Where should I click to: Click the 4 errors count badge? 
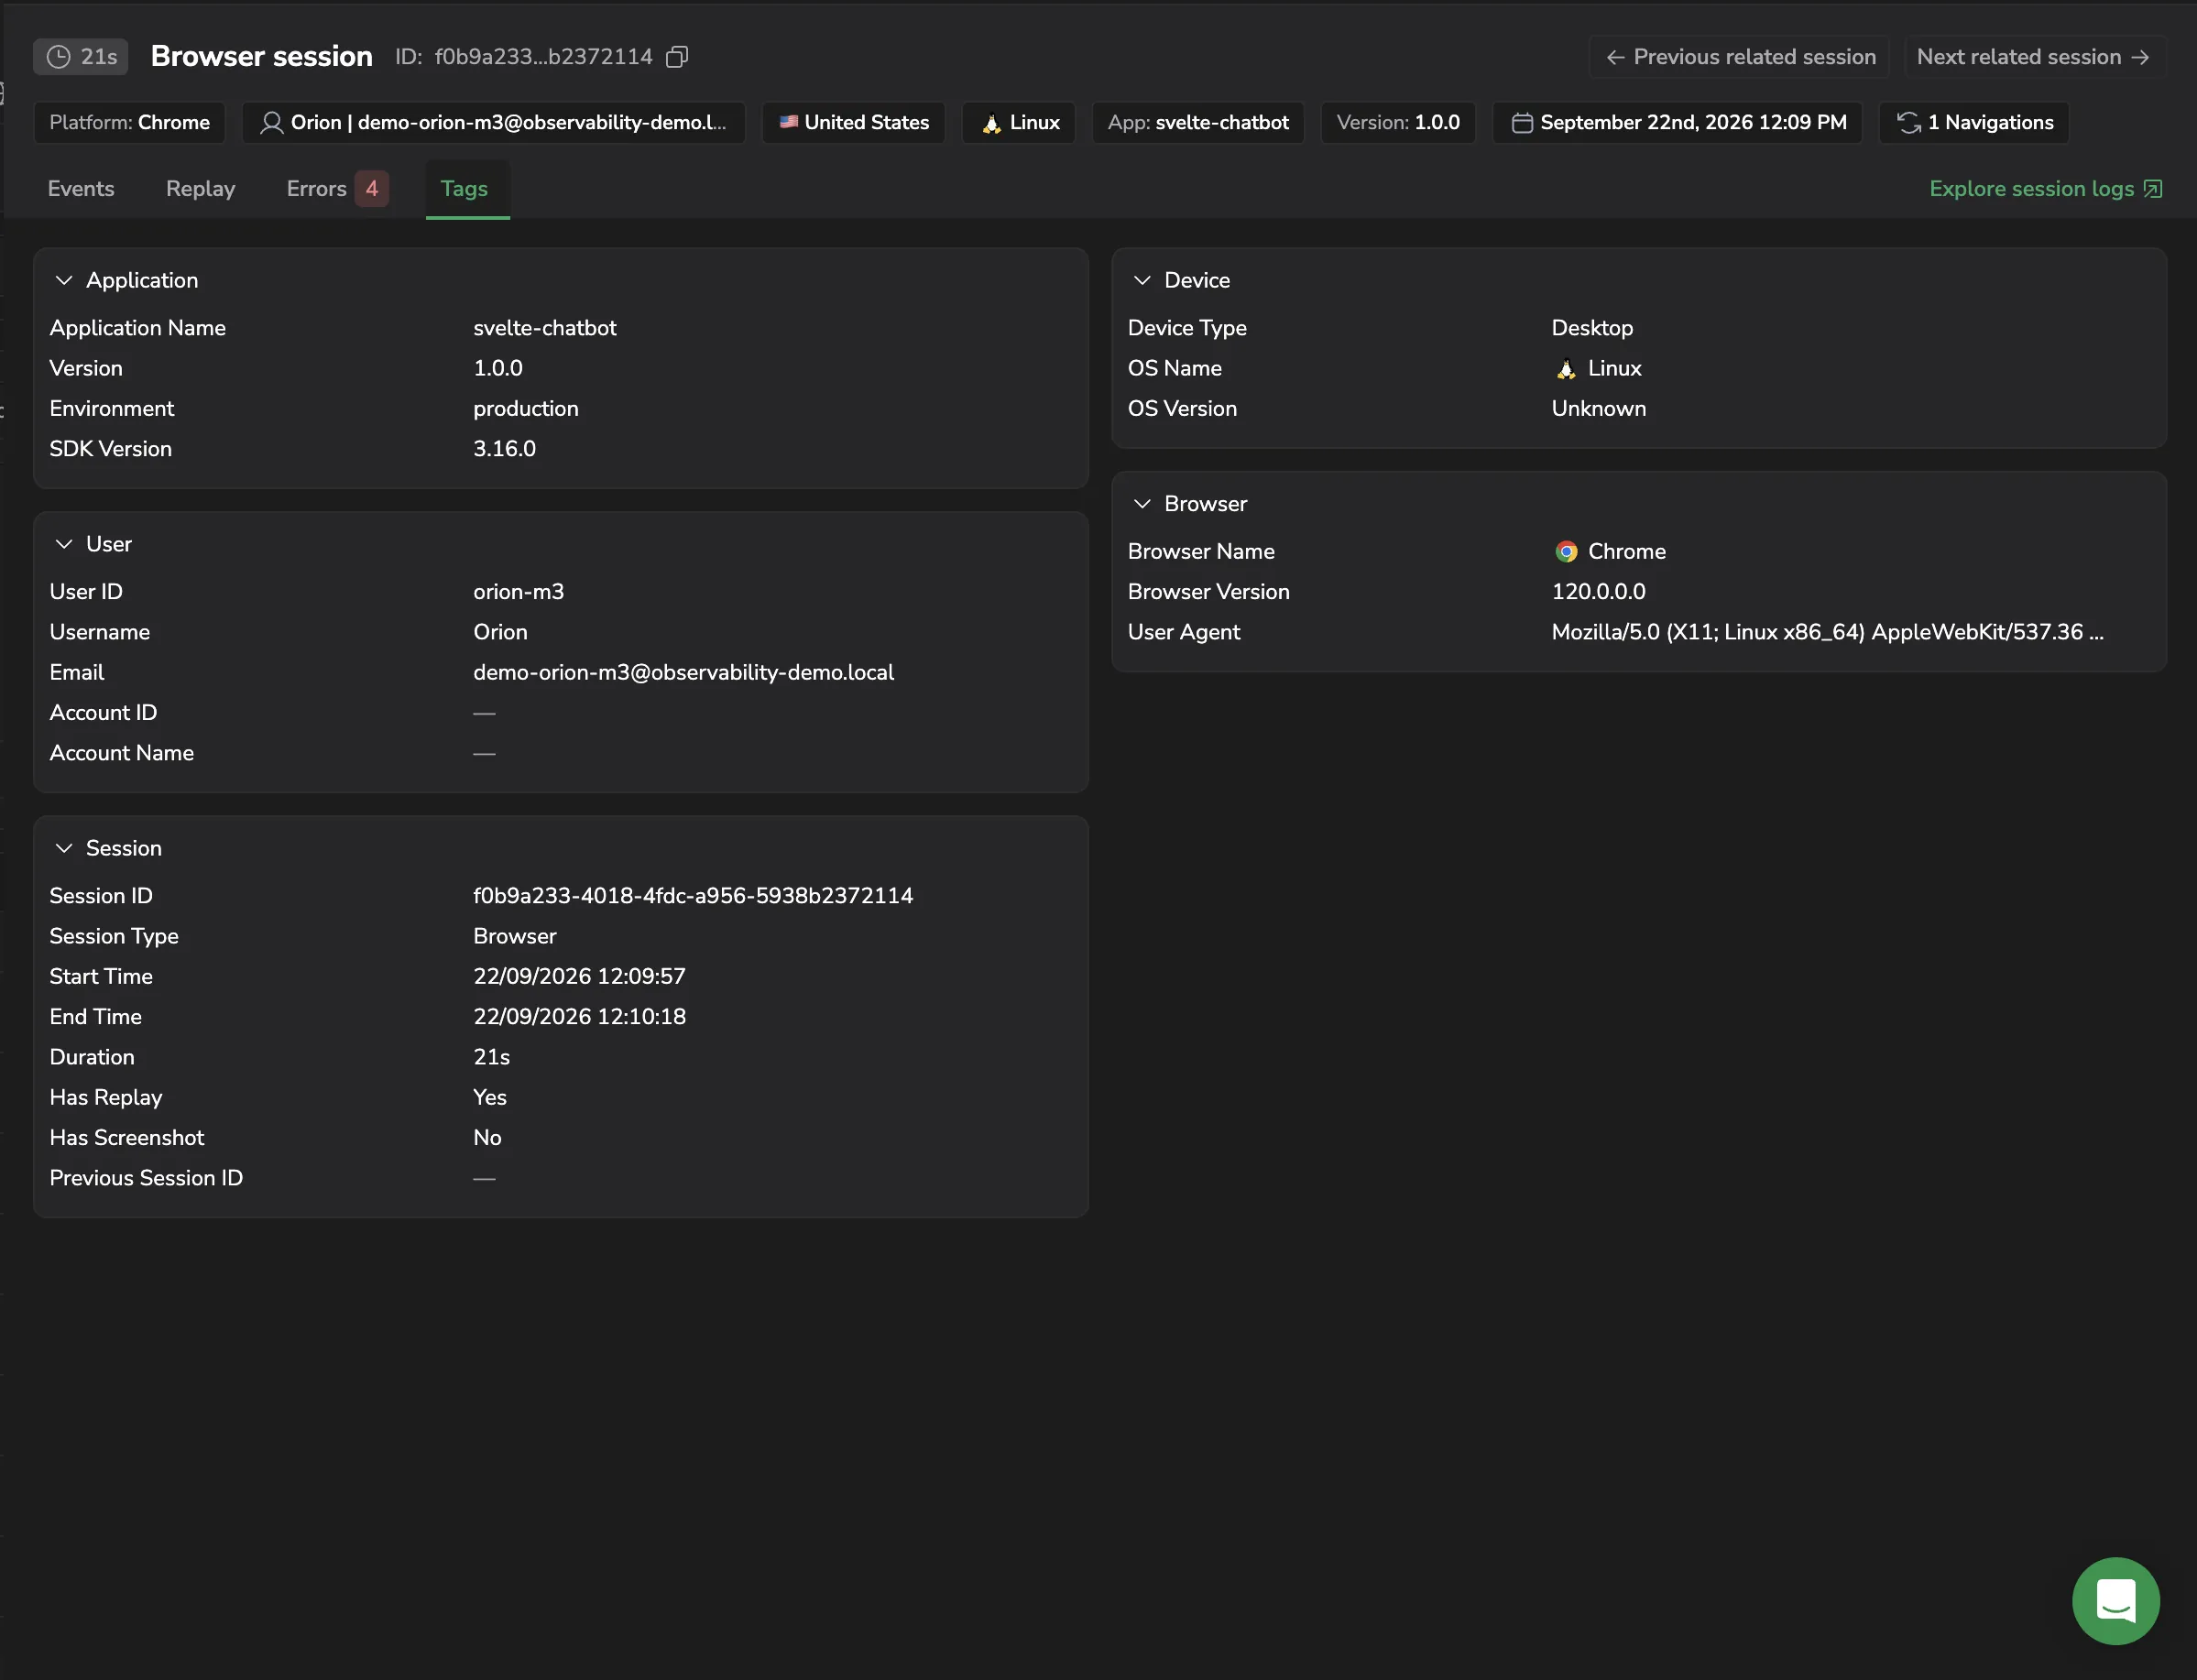pyautogui.click(x=372, y=189)
